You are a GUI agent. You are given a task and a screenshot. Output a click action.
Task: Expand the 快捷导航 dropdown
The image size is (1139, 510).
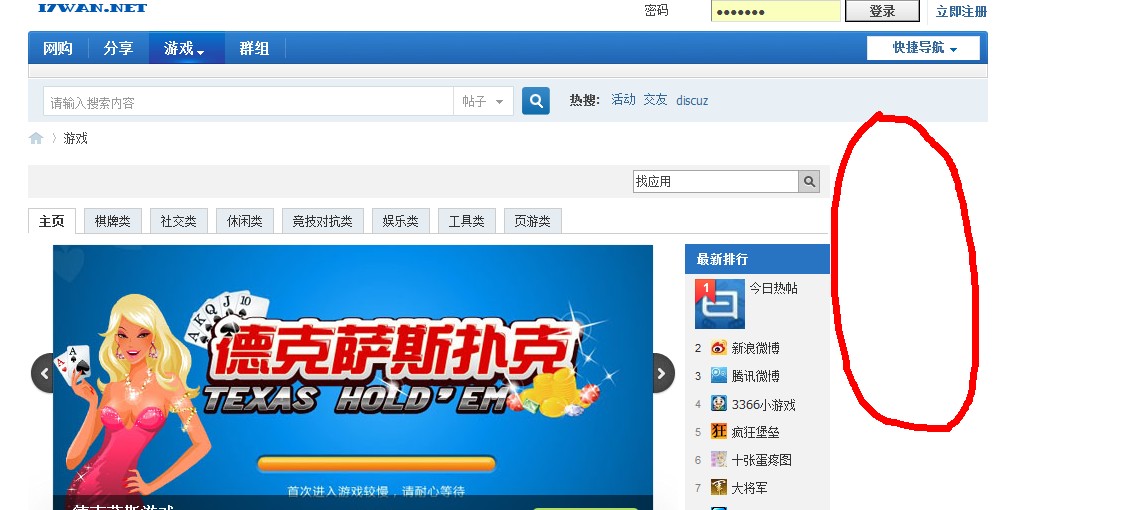coord(923,48)
